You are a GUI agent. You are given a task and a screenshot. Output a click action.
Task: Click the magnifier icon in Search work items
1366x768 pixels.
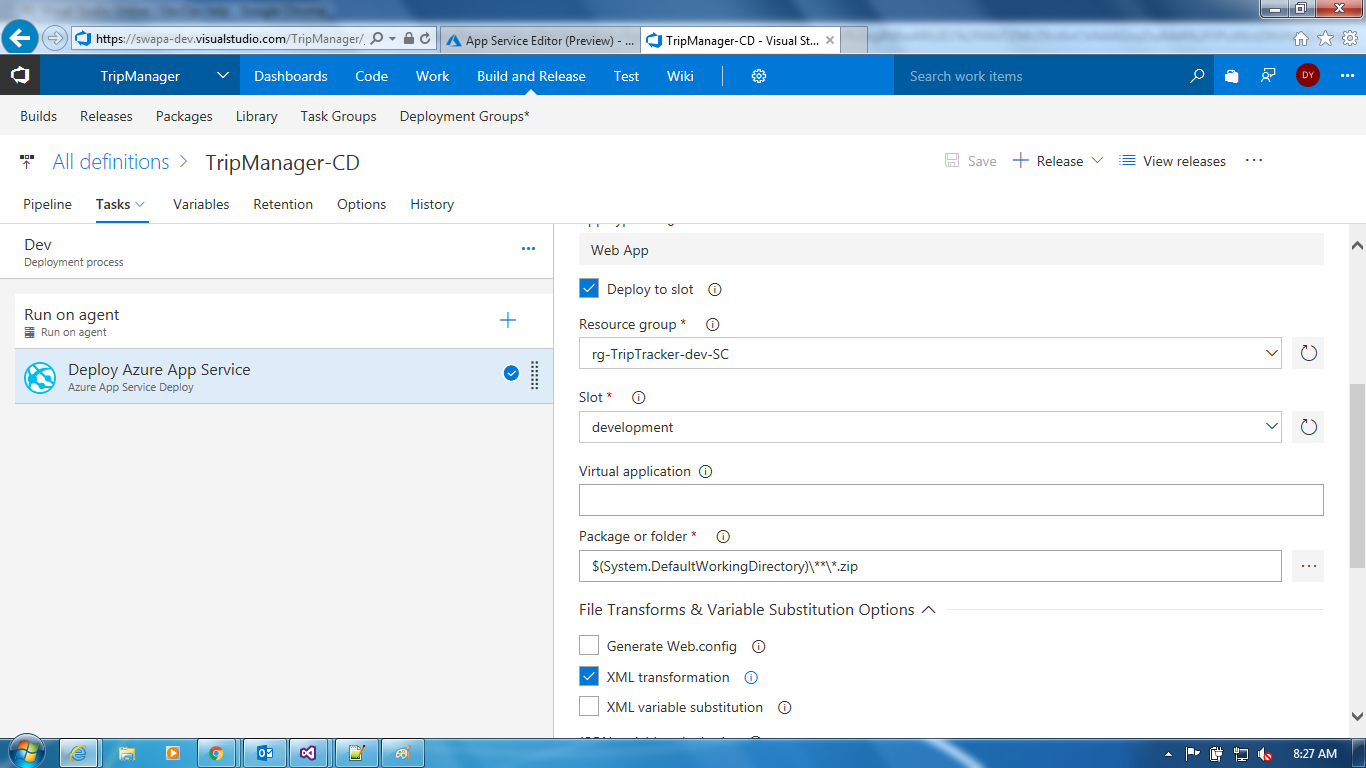pyautogui.click(x=1197, y=76)
